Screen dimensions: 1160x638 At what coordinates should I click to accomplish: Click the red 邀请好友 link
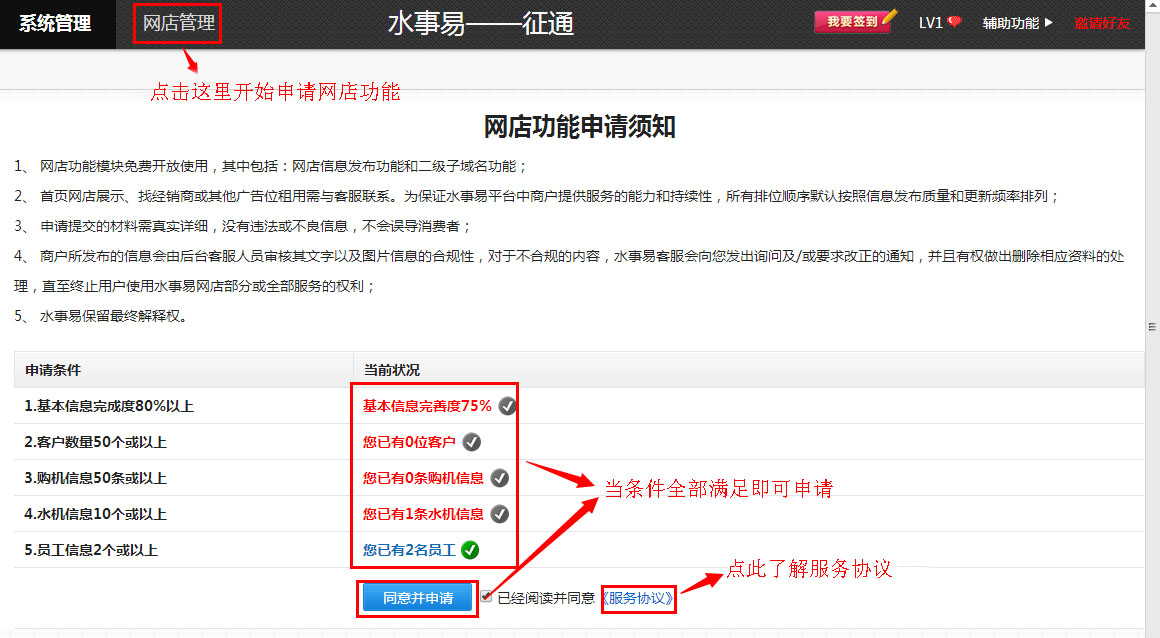1102,23
